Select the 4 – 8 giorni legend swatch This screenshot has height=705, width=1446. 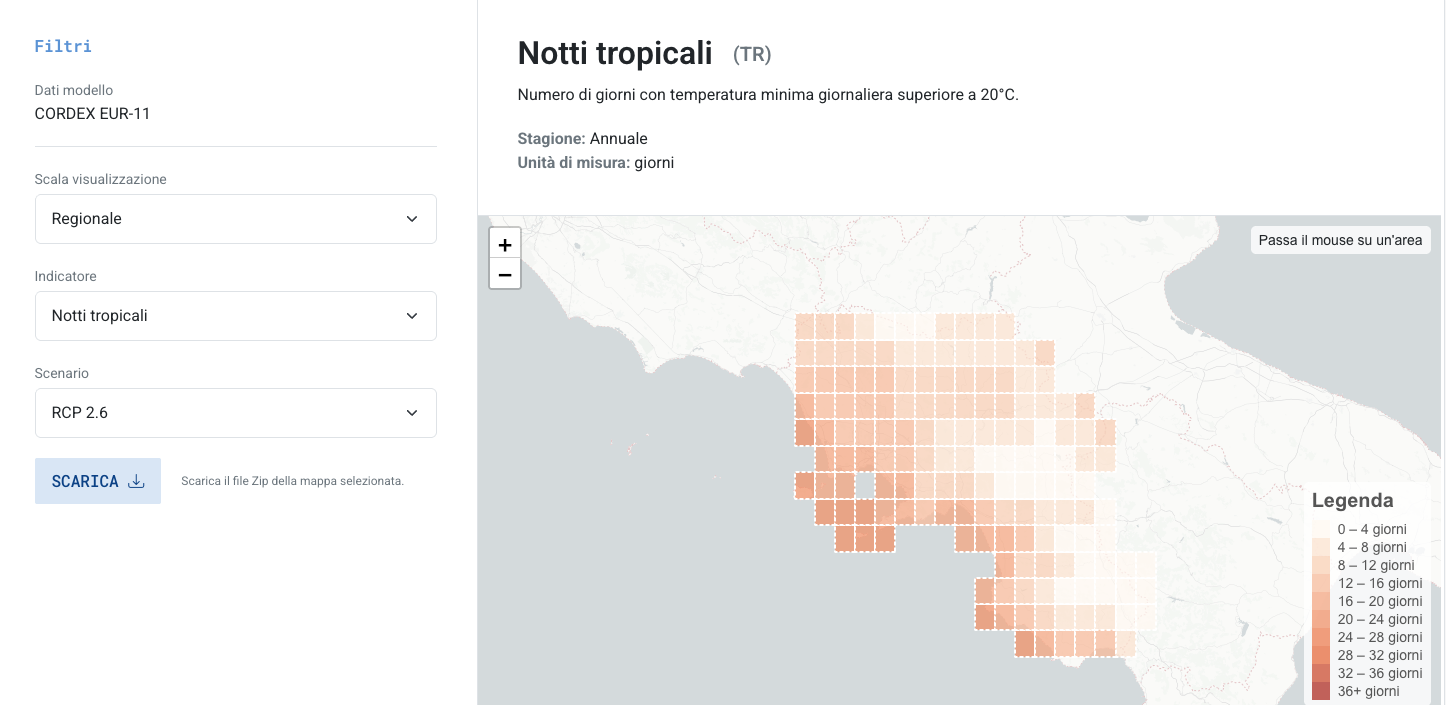[x=1321, y=547]
